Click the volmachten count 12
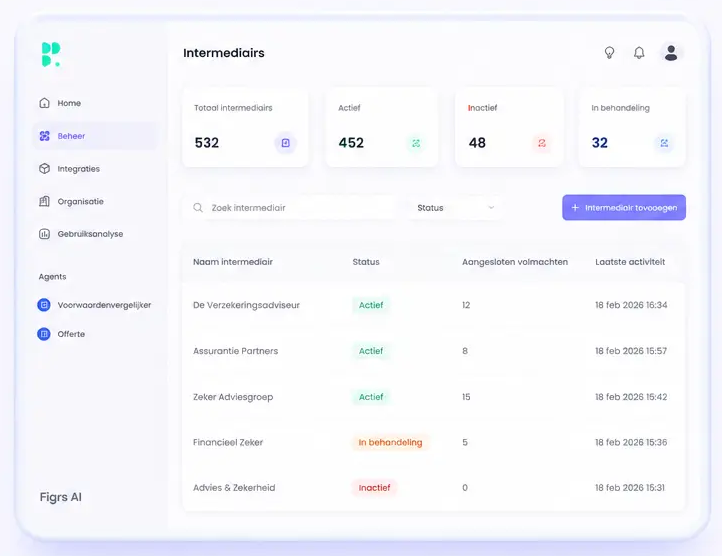This screenshot has height=556, width=722. pyautogui.click(x=466, y=305)
